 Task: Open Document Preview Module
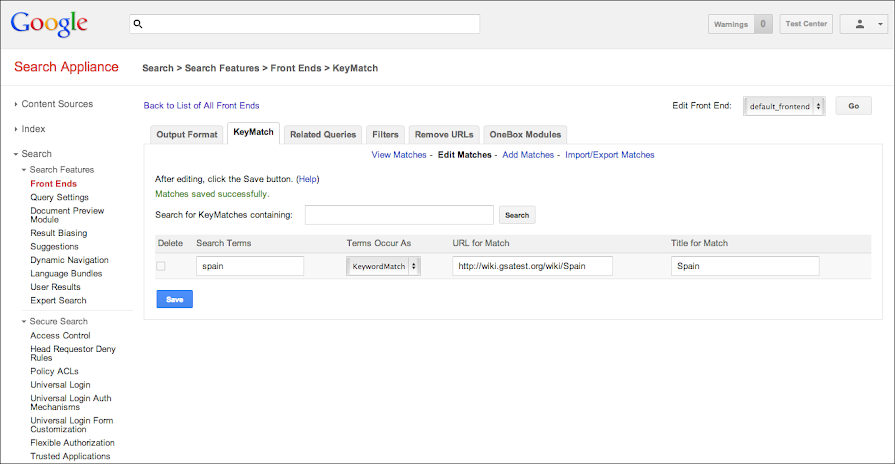67,215
